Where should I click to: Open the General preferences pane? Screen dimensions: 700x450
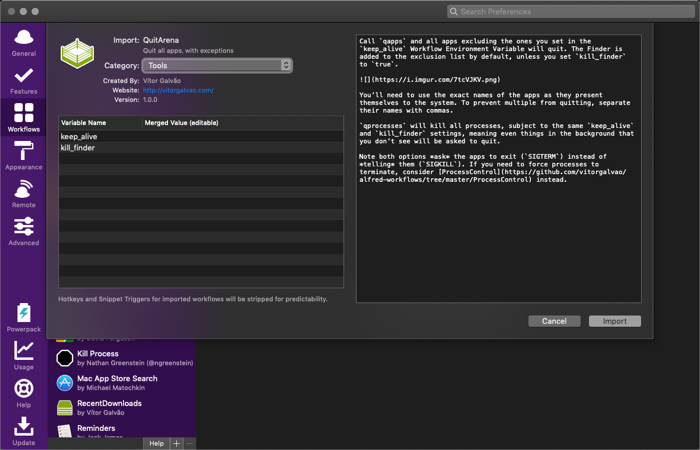coord(24,43)
